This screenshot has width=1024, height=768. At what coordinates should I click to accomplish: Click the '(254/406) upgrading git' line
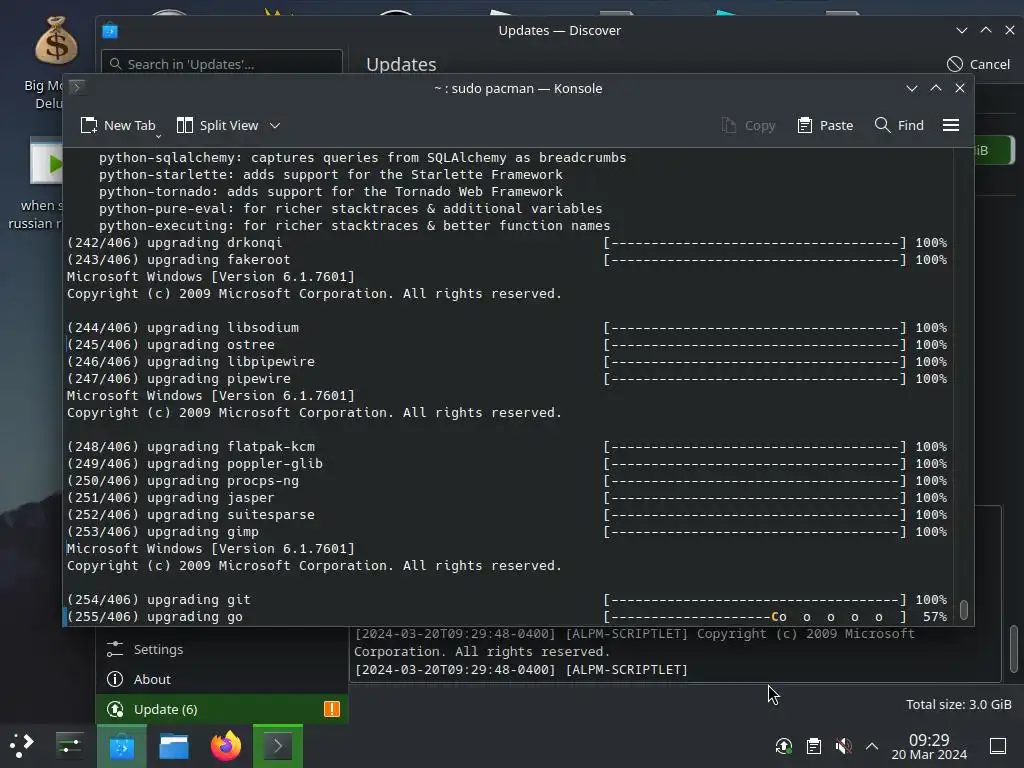click(x=159, y=600)
